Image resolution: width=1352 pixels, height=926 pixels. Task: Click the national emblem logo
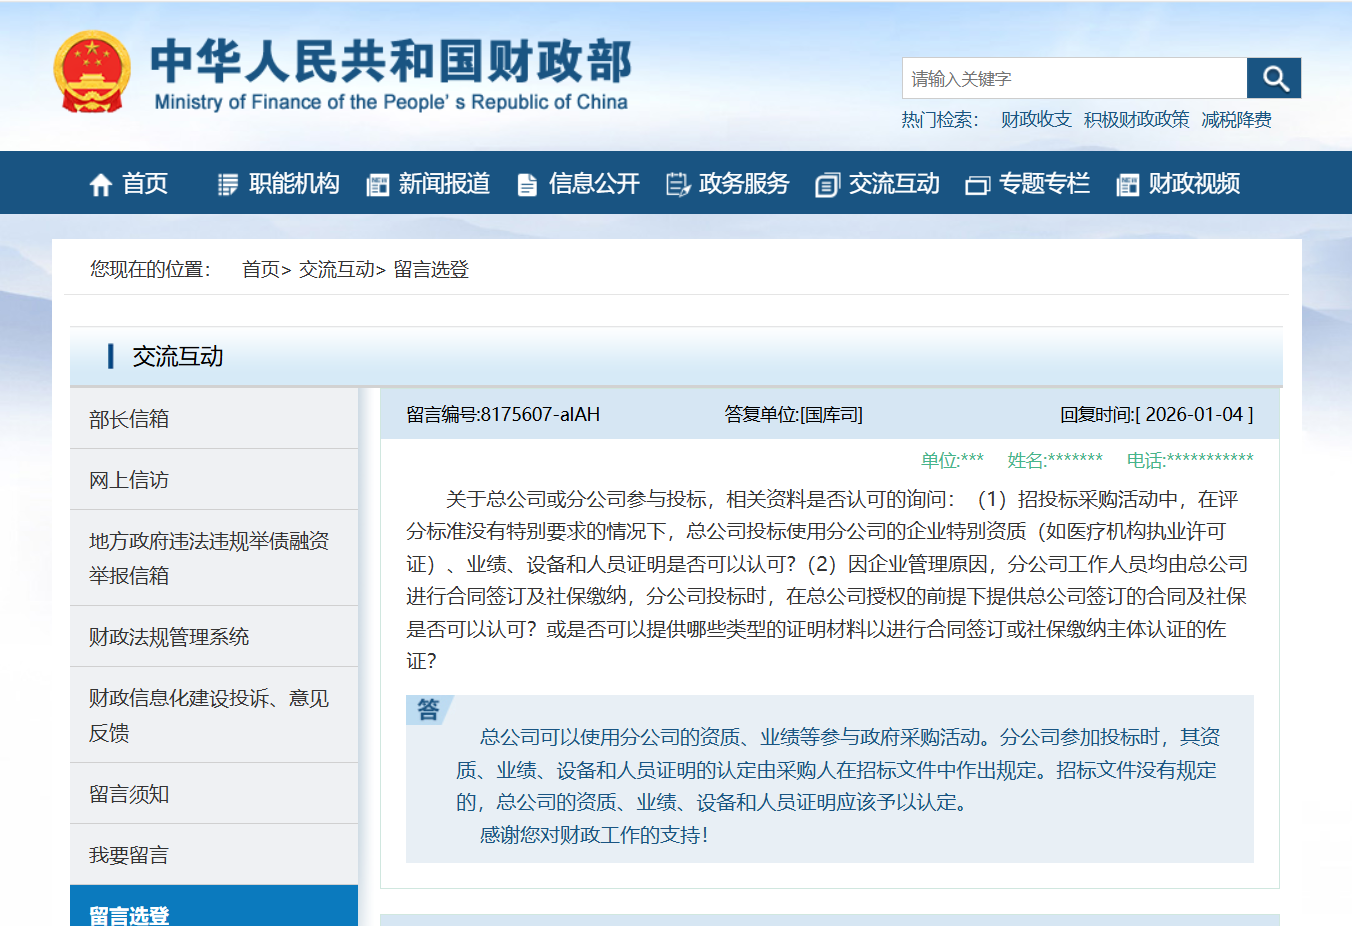coord(92,72)
